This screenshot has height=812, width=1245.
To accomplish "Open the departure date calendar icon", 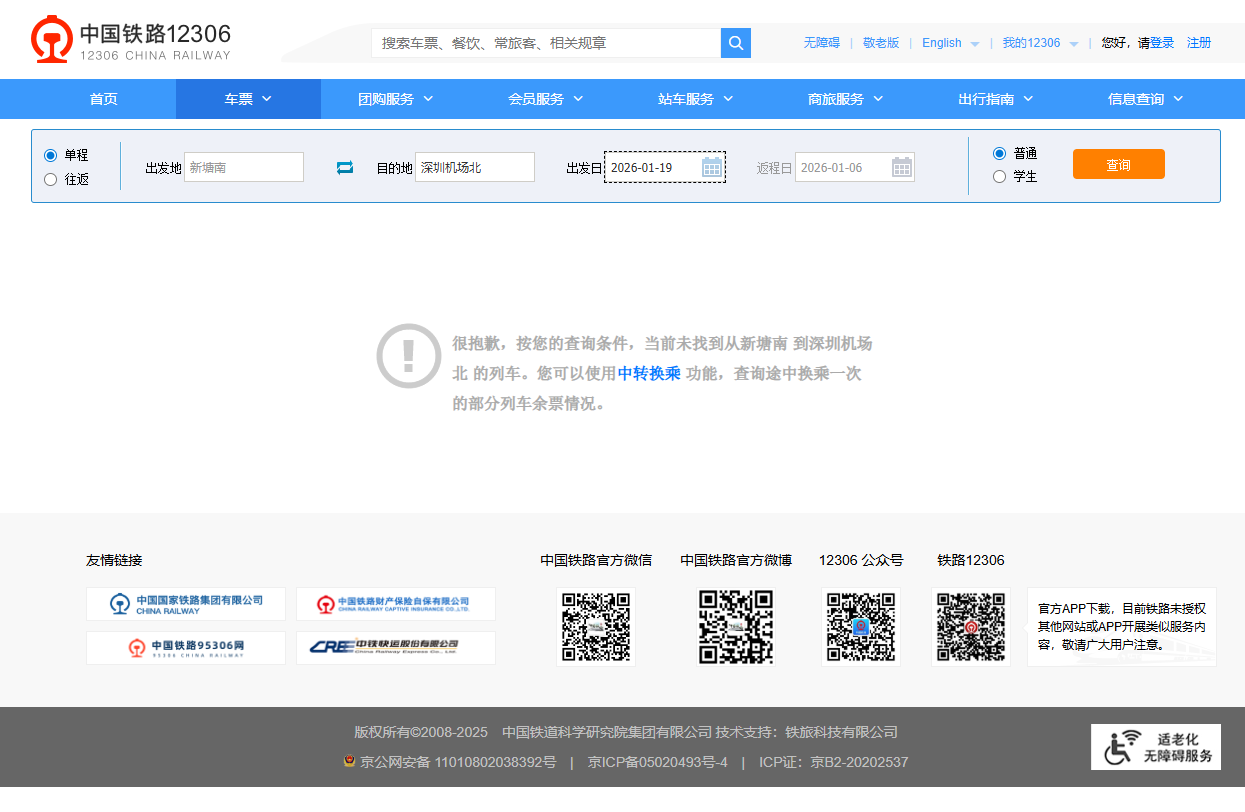I will click(711, 167).
